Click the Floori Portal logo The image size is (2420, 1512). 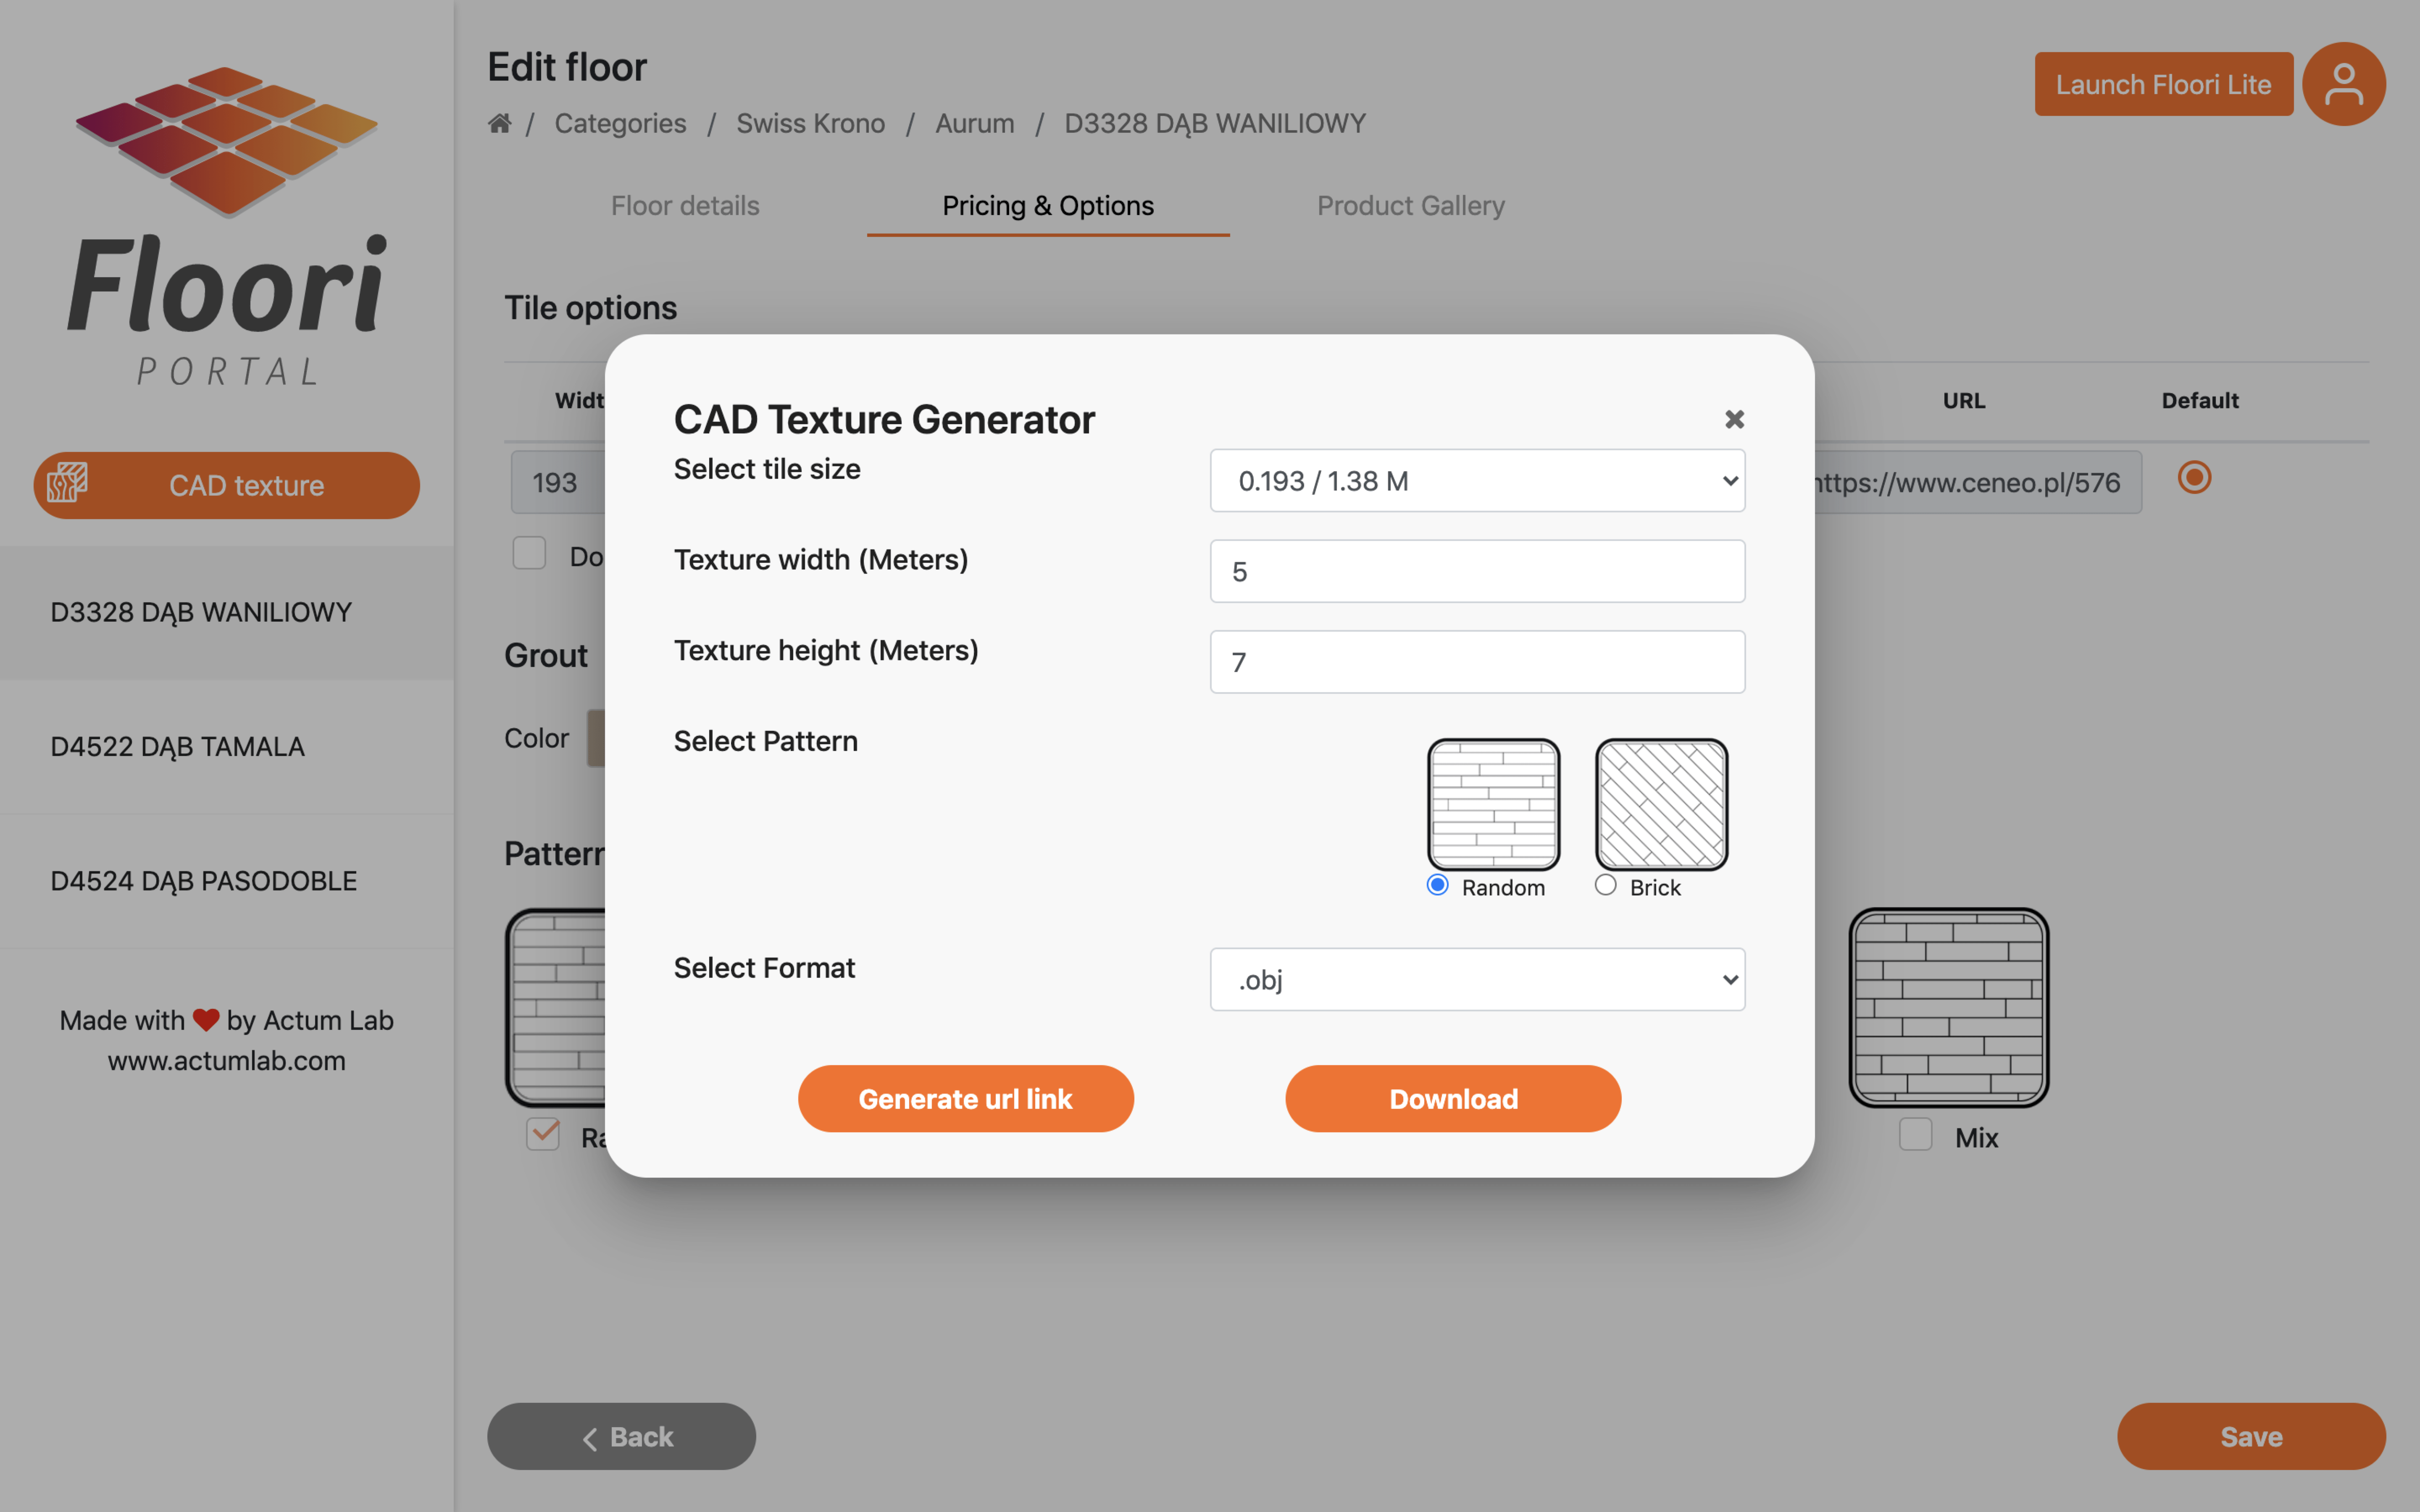click(227, 226)
